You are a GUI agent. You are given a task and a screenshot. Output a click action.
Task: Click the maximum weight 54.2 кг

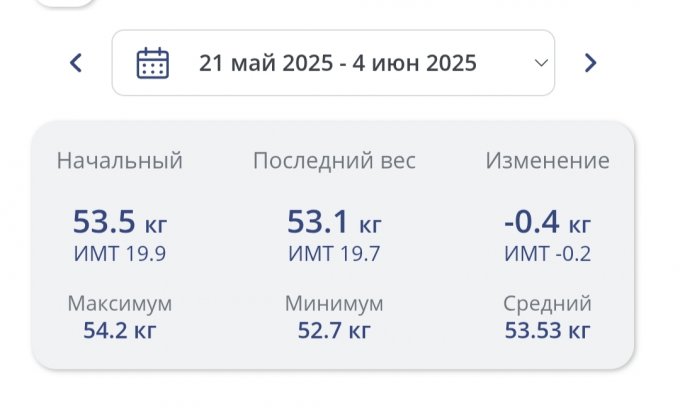pos(119,328)
